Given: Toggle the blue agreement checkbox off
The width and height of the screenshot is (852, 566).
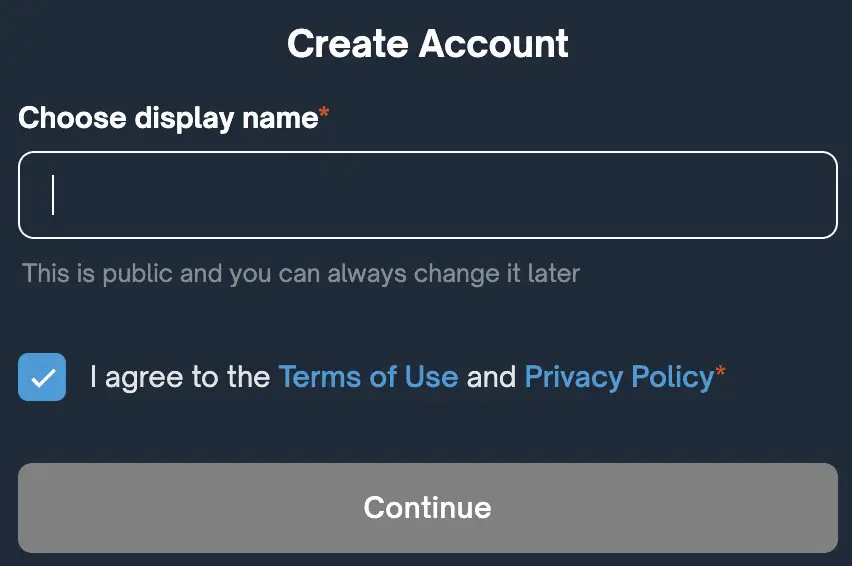Looking at the screenshot, I should [42, 377].
